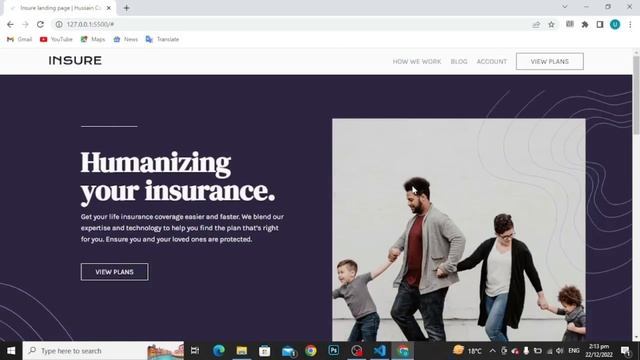640x360 pixels.
Task: Open the clock showing 2:13 pm
Action: [x=599, y=351]
